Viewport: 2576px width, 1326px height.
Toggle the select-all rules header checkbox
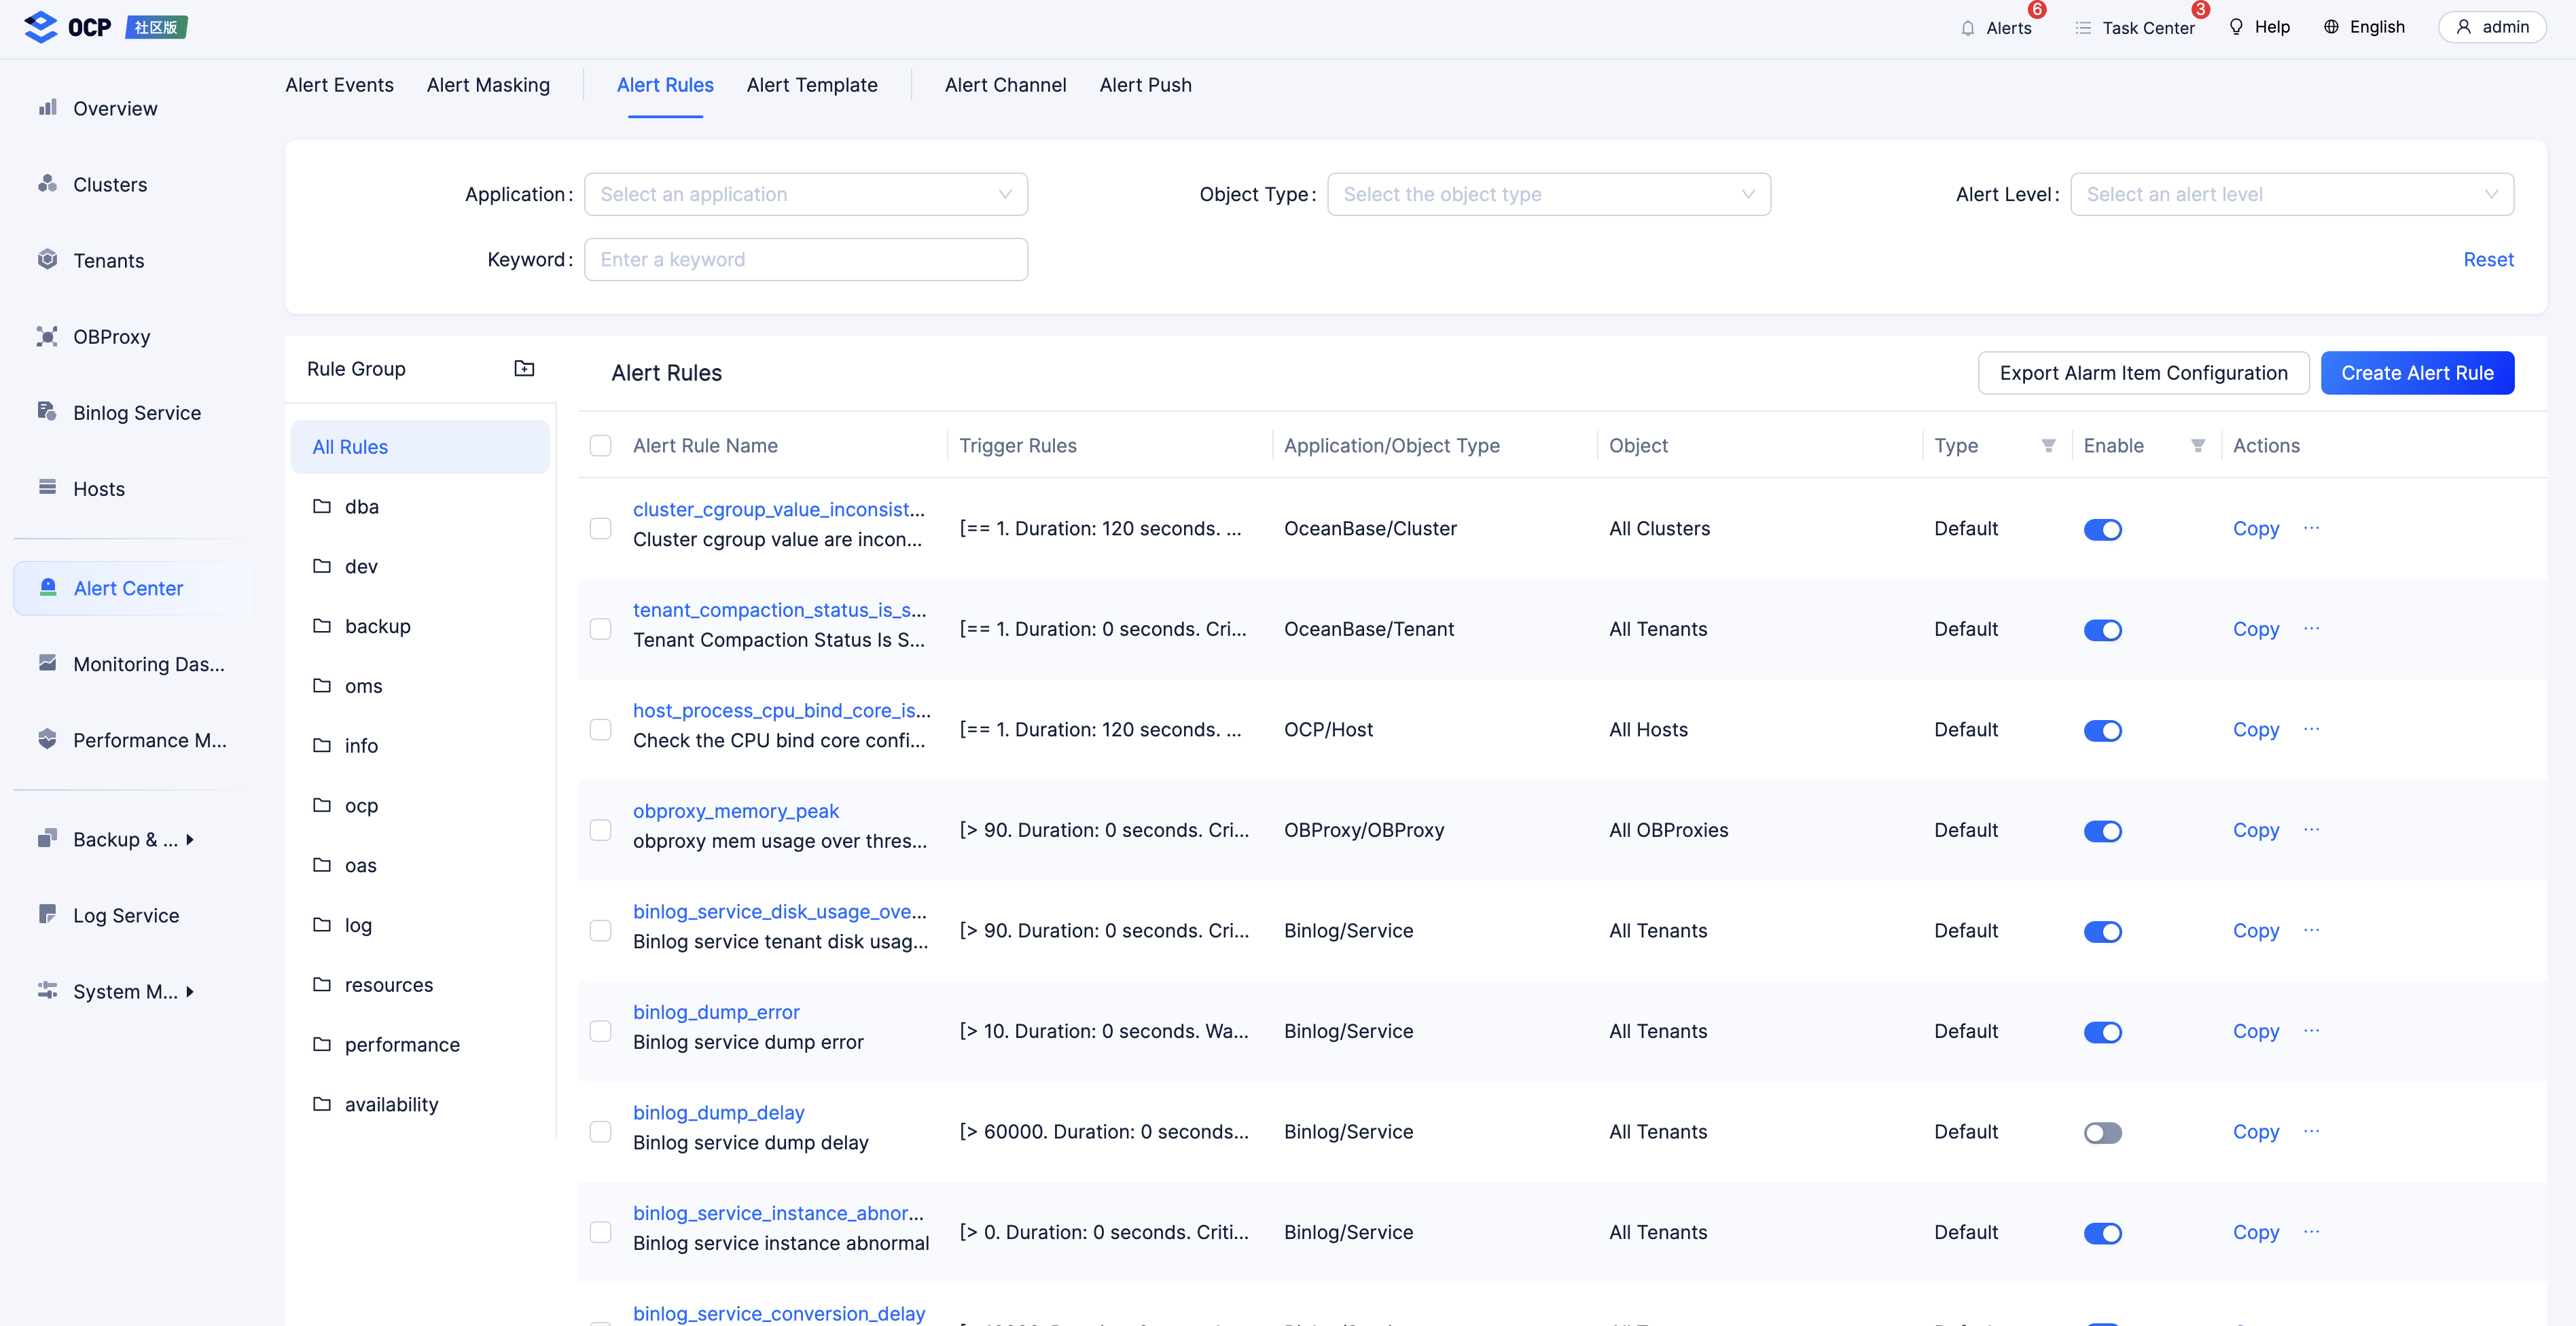pyautogui.click(x=600, y=446)
